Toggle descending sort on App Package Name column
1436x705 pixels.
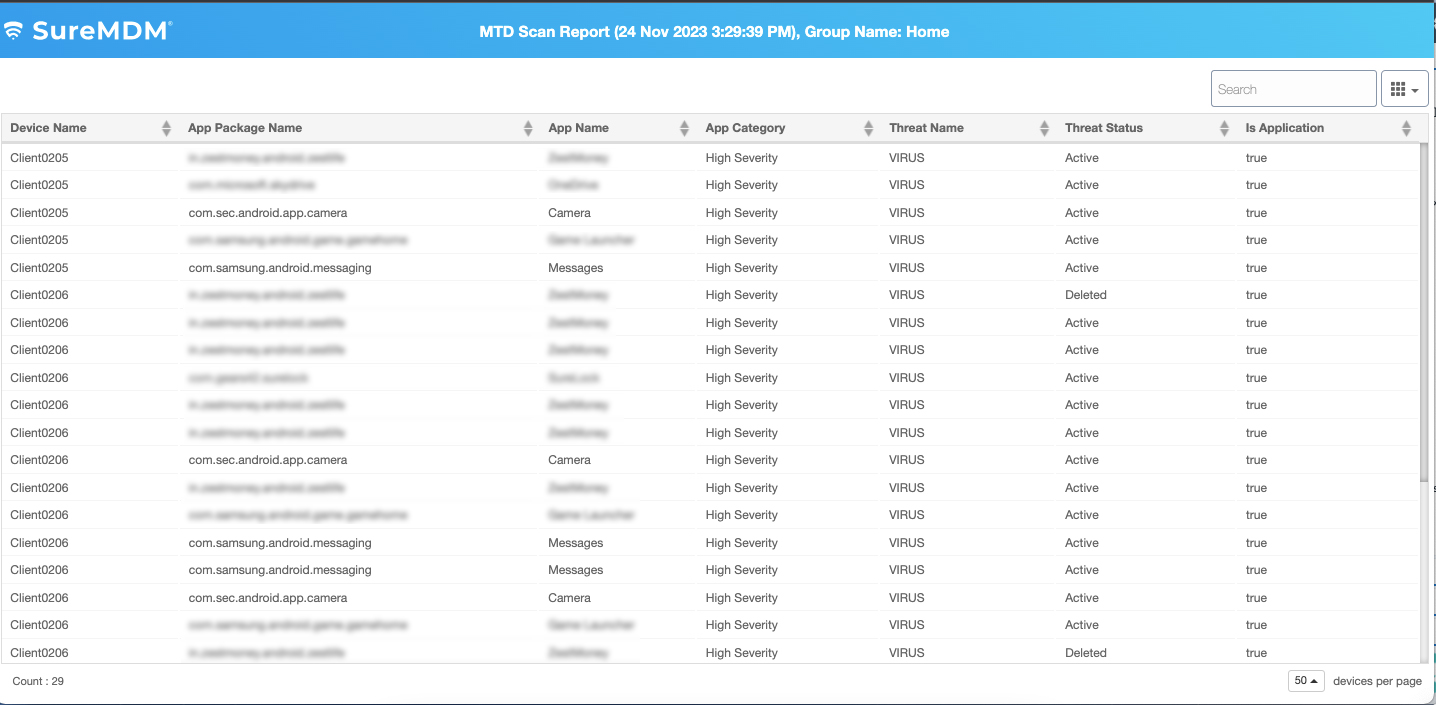pos(527,132)
